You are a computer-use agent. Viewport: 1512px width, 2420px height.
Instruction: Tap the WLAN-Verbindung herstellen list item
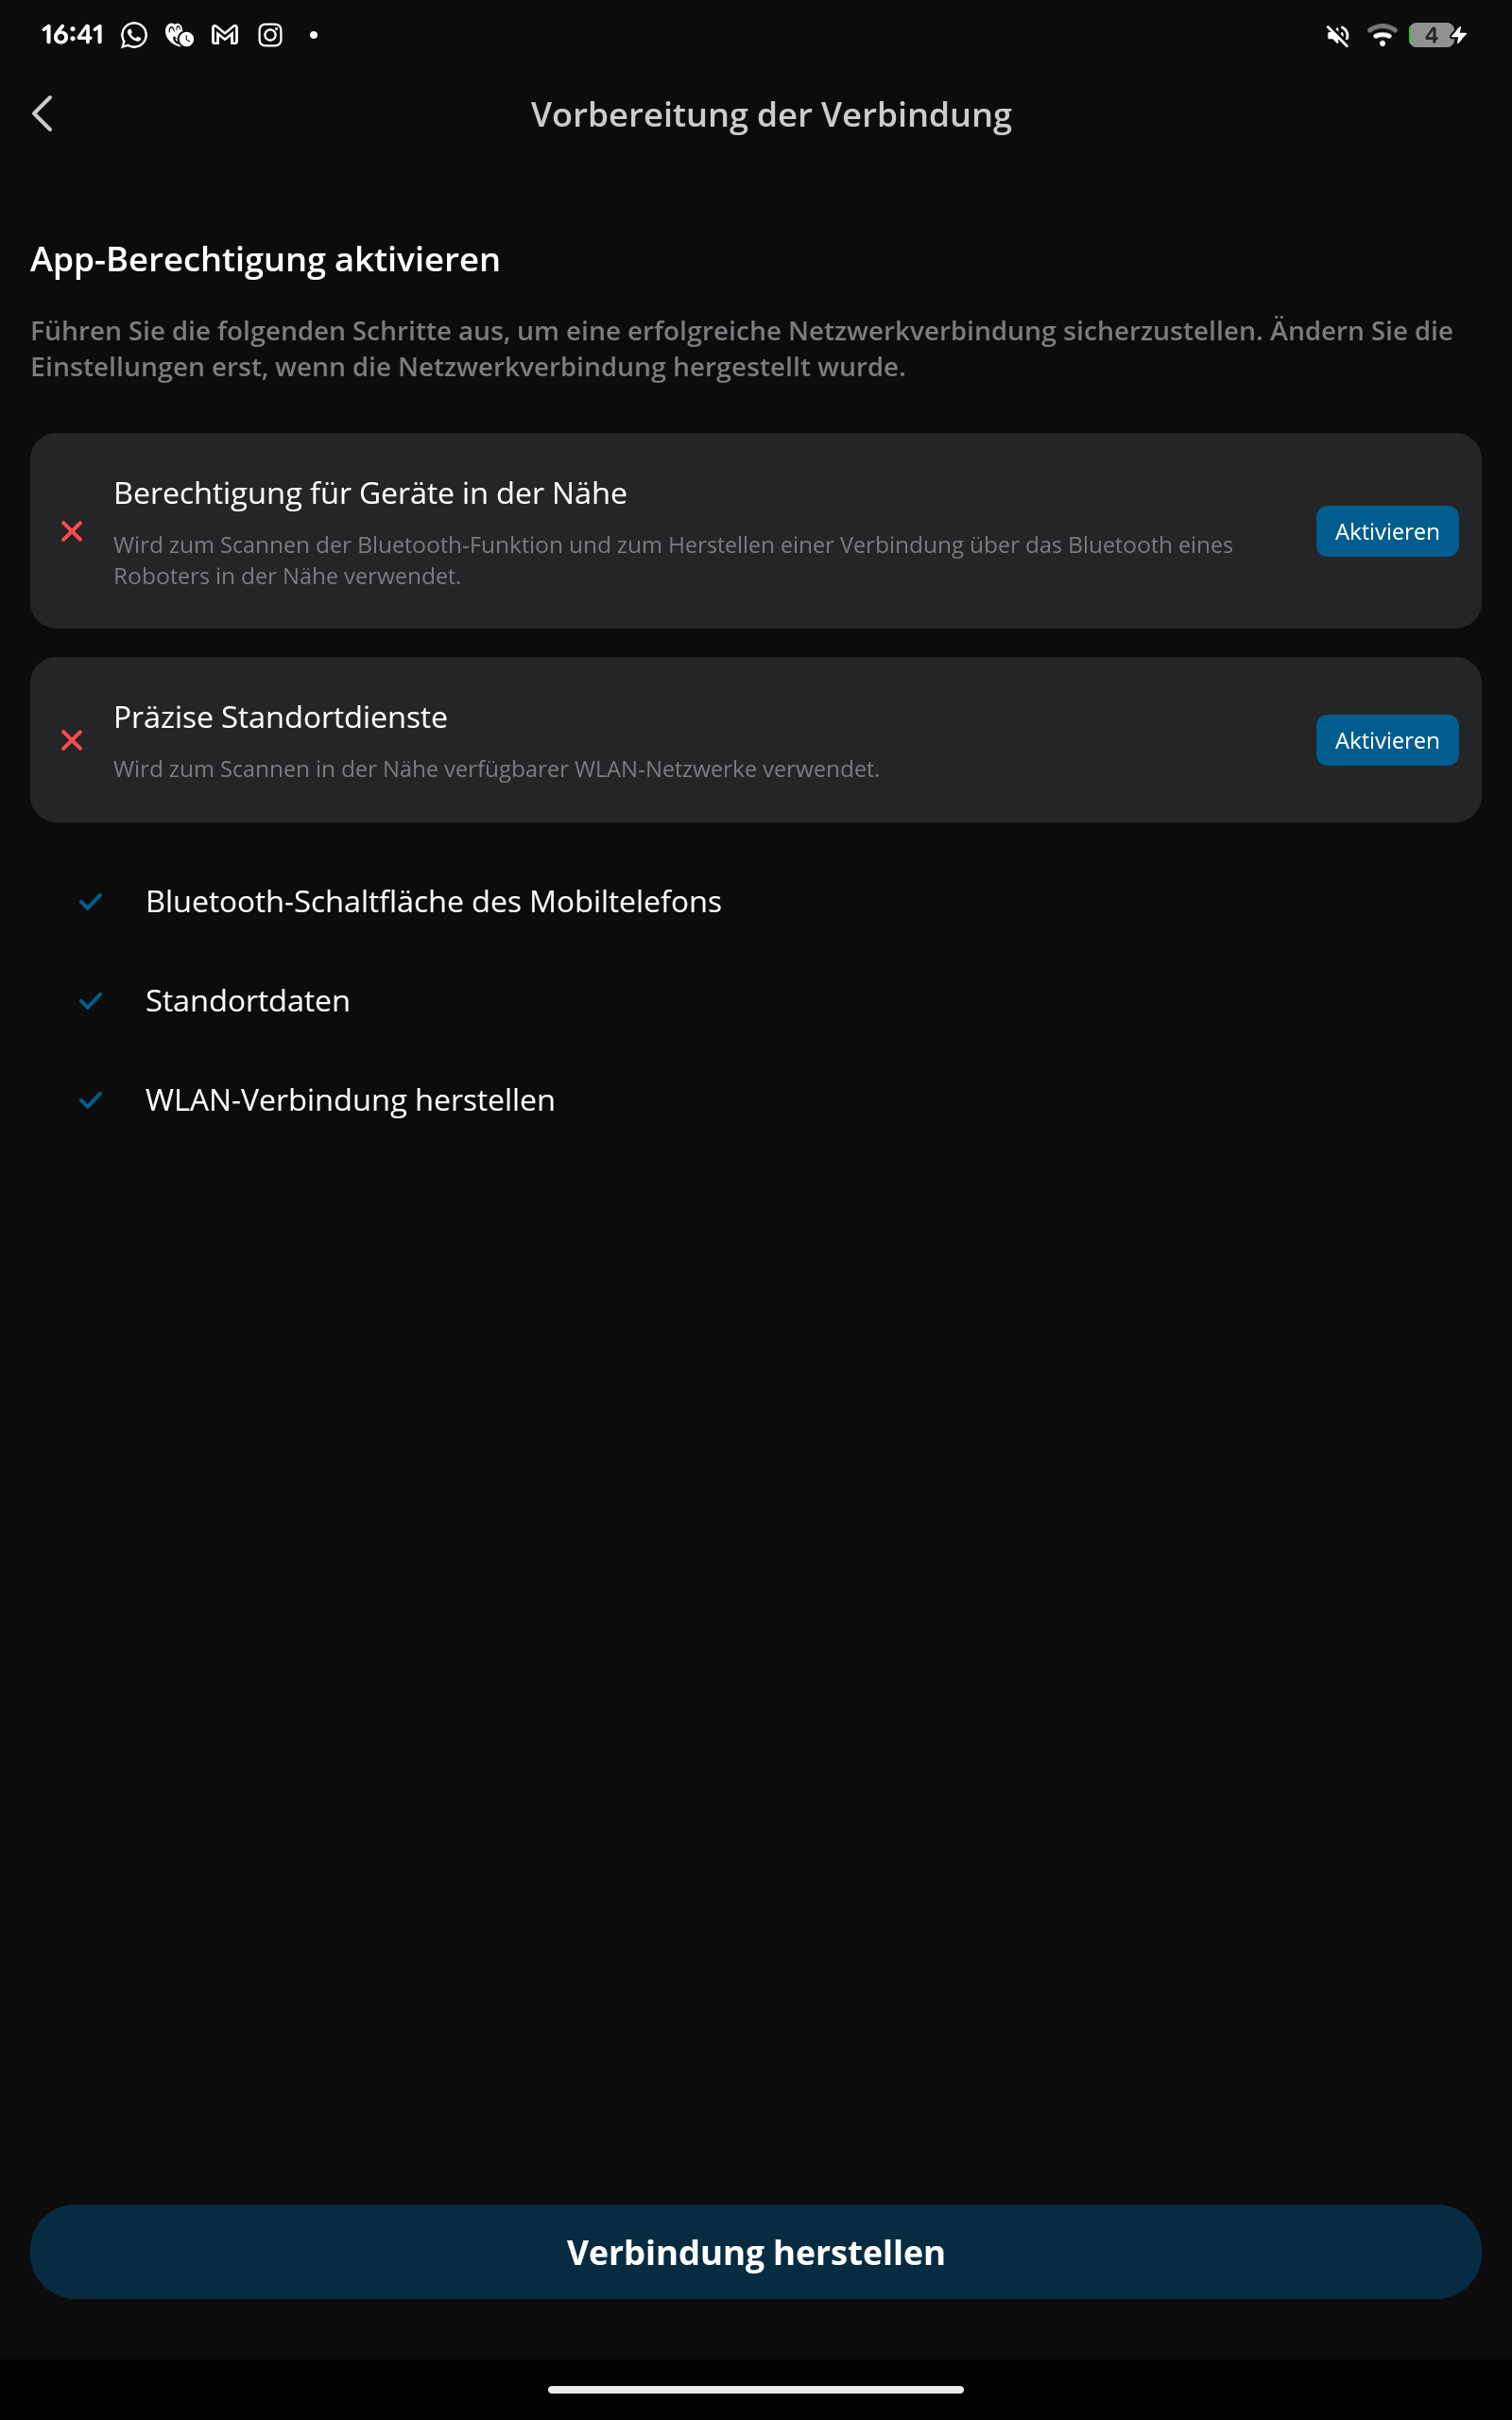coord(350,1100)
